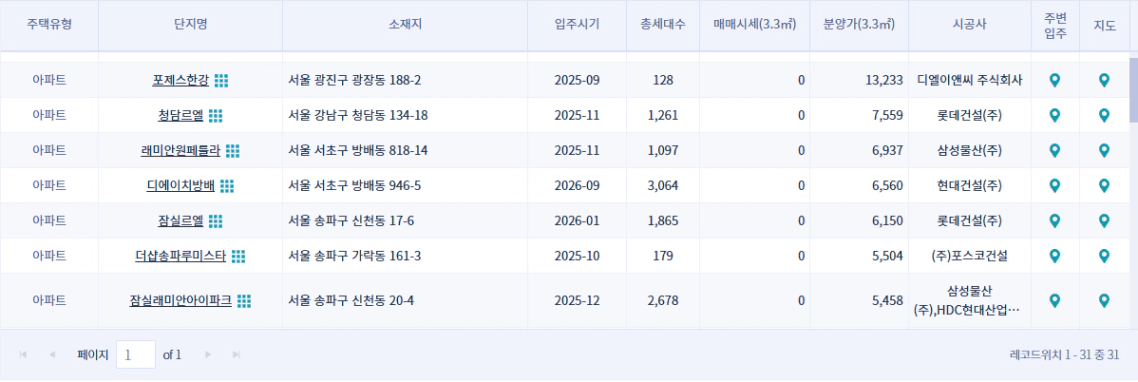
Task: Click the 2,678 총세대수 cell
Action: [663, 301]
